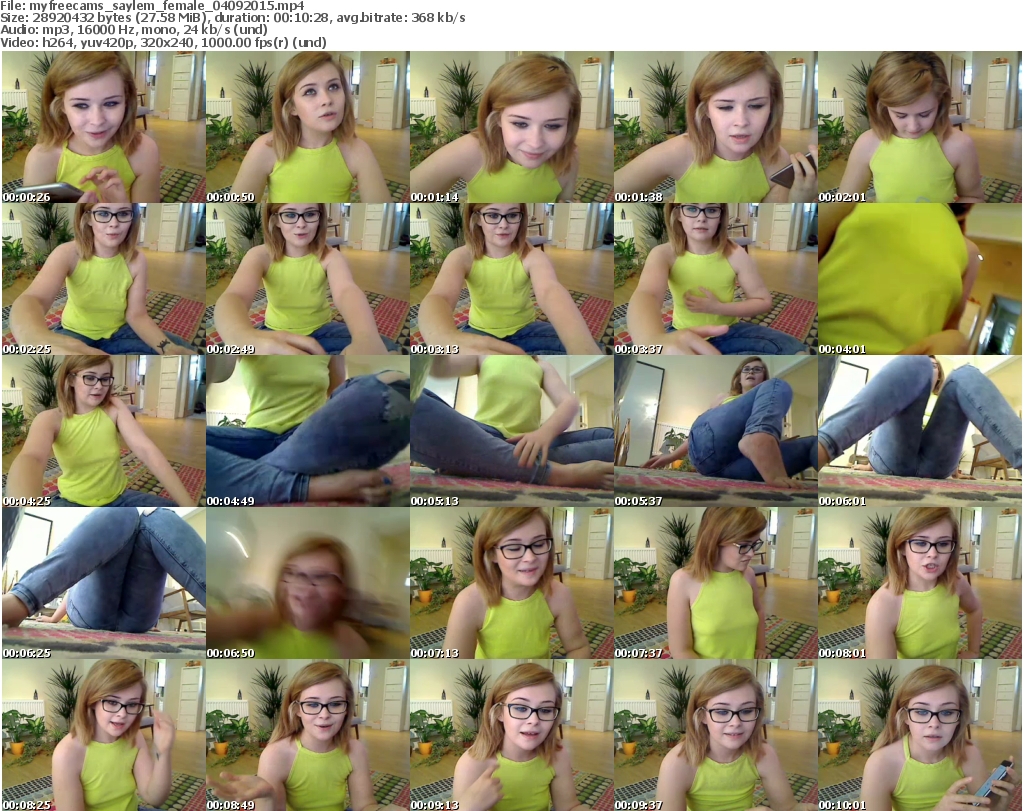The width and height of the screenshot is (1024, 811).
Task: Click the thumbnail stamped 00:00:26
Action: [x=103, y=127]
